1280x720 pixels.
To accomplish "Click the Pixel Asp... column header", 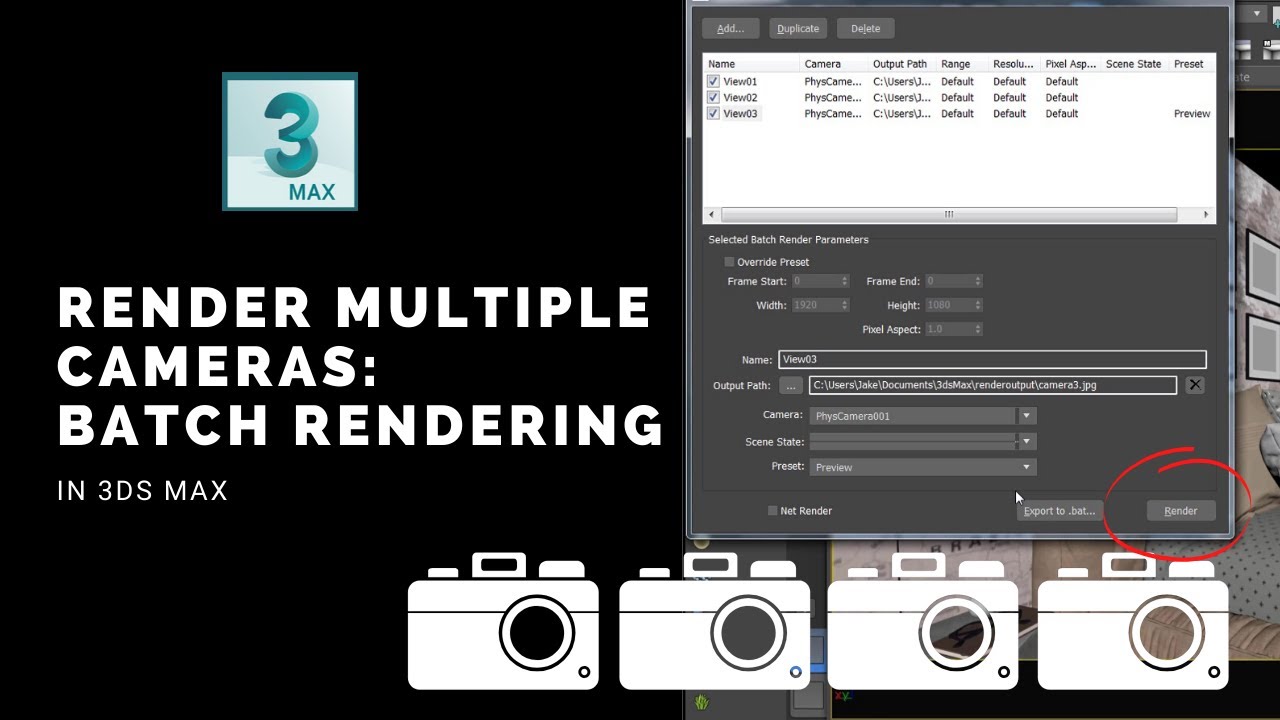I will pos(1071,64).
